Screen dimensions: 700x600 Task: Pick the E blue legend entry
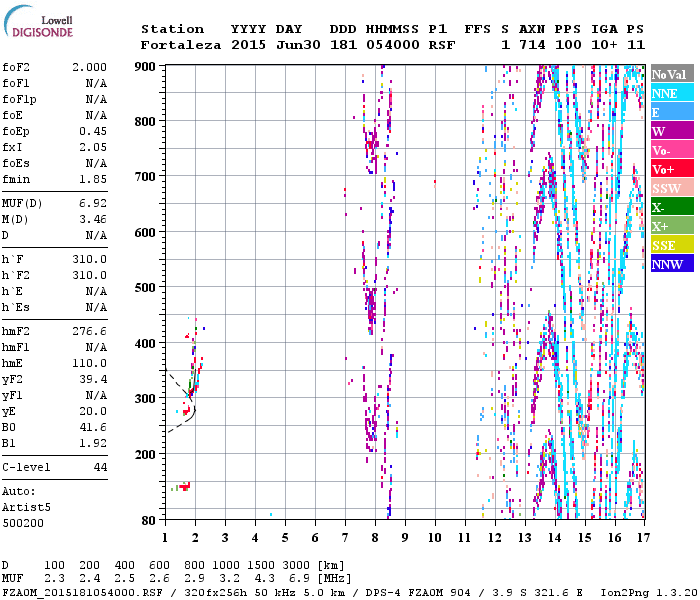tap(670, 112)
